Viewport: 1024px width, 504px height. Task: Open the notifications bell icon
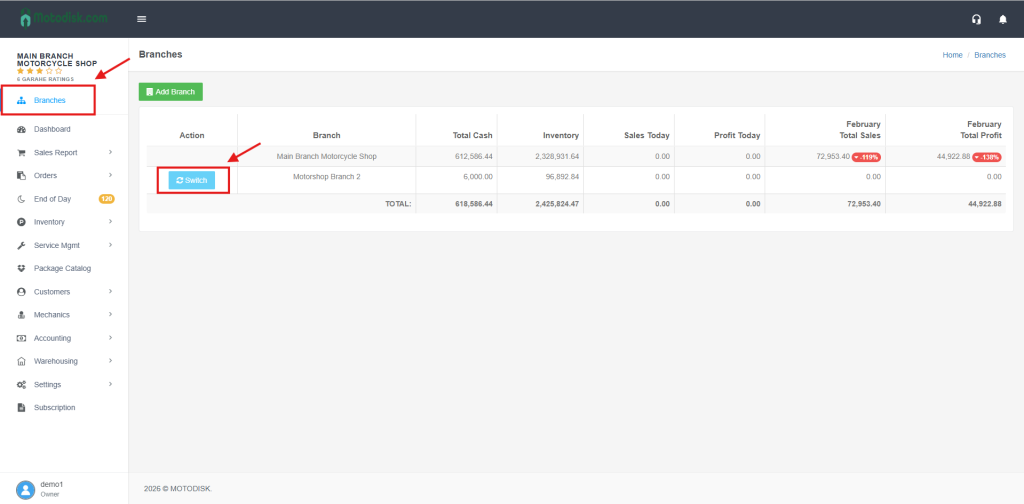tap(1003, 19)
